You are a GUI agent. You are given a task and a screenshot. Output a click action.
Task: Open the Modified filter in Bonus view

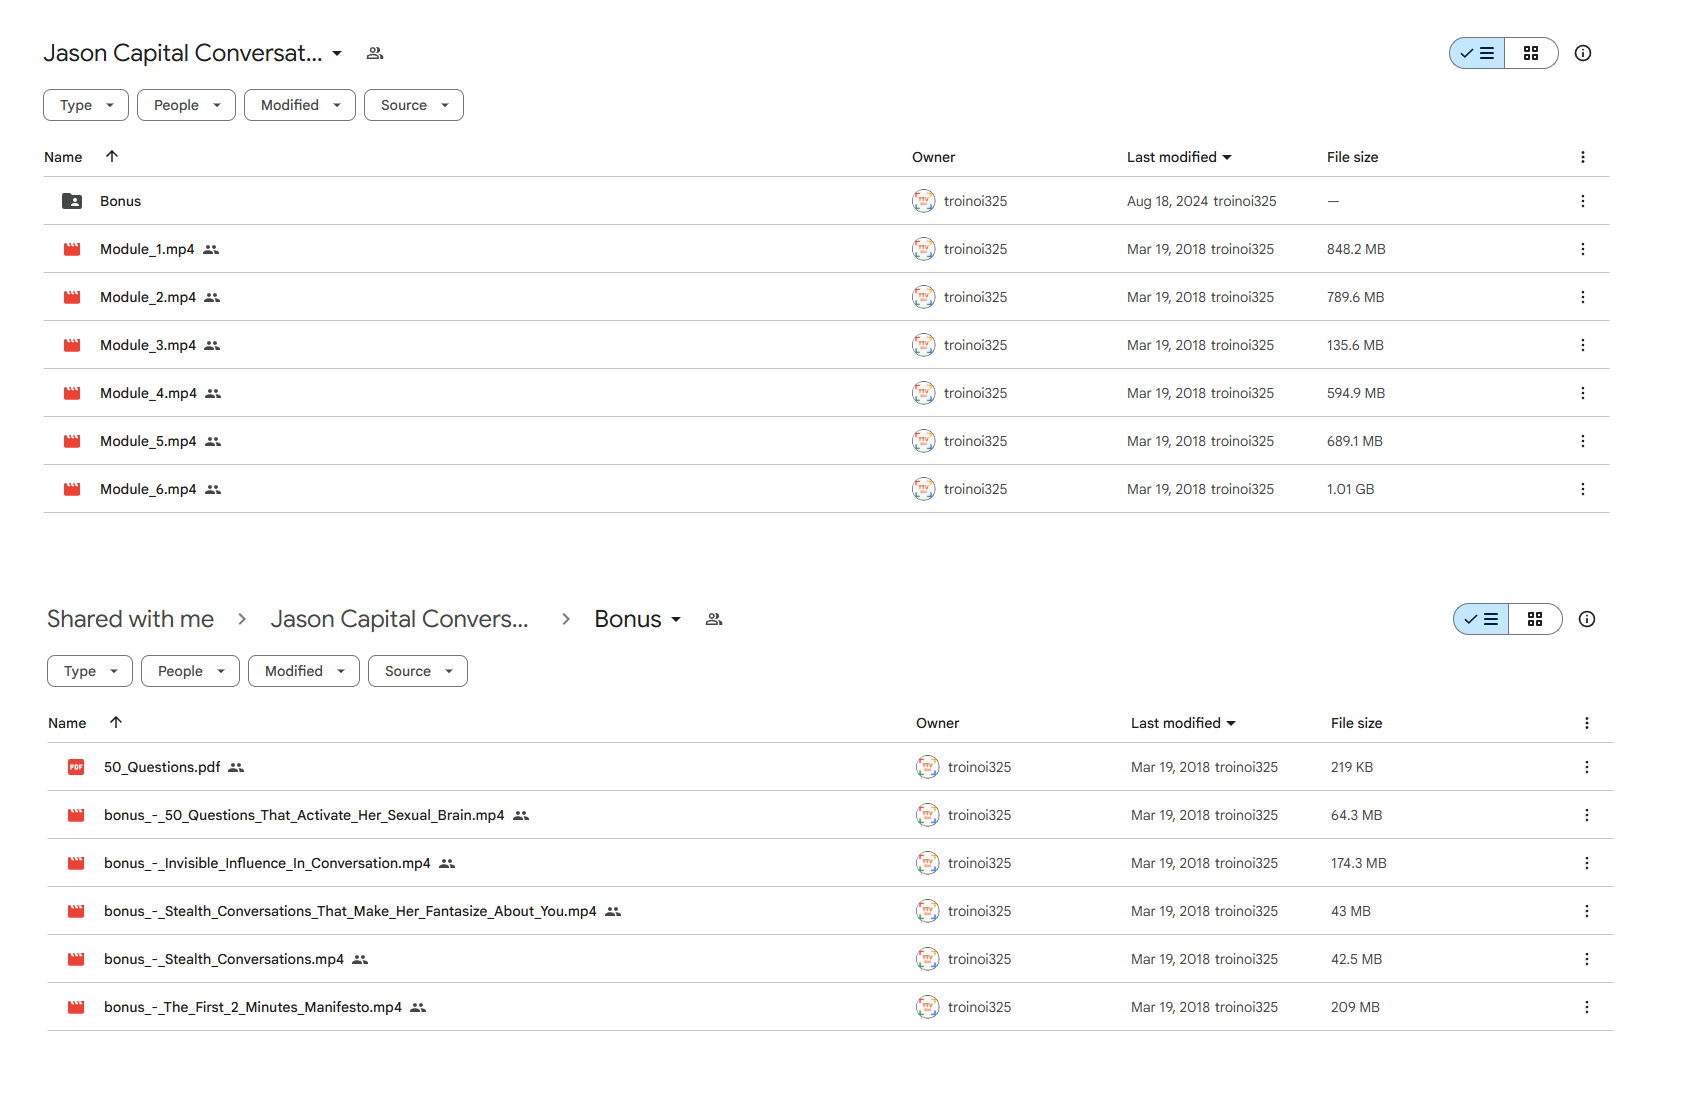304,671
